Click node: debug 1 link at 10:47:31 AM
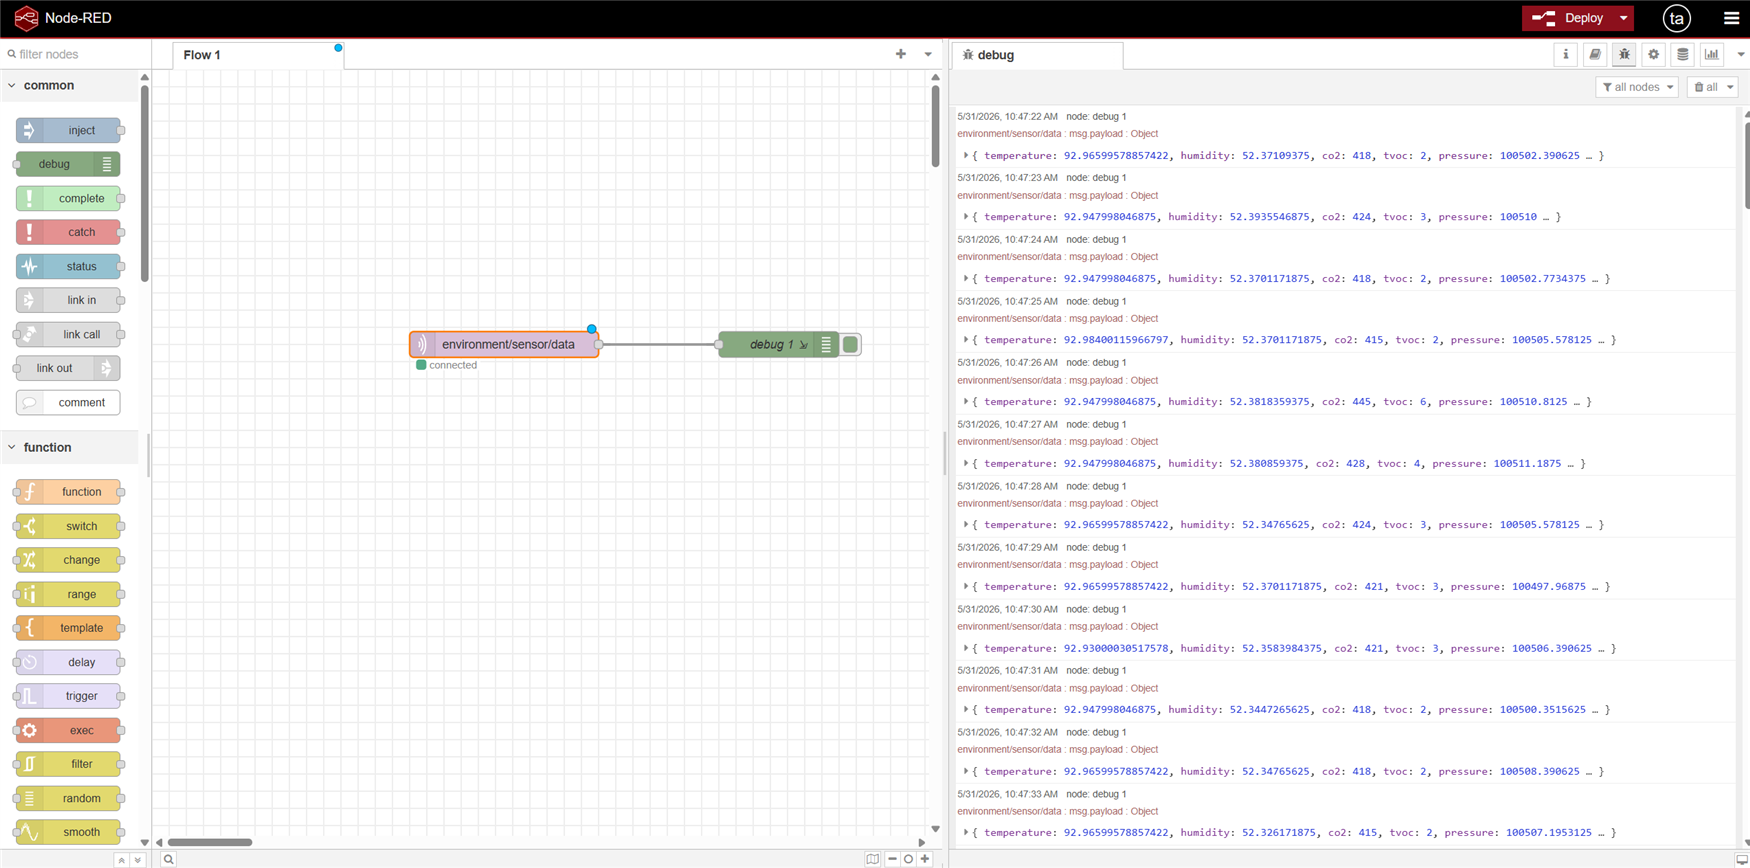The height and width of the screenshot is (868, 1750). [x=1096, y=670]
